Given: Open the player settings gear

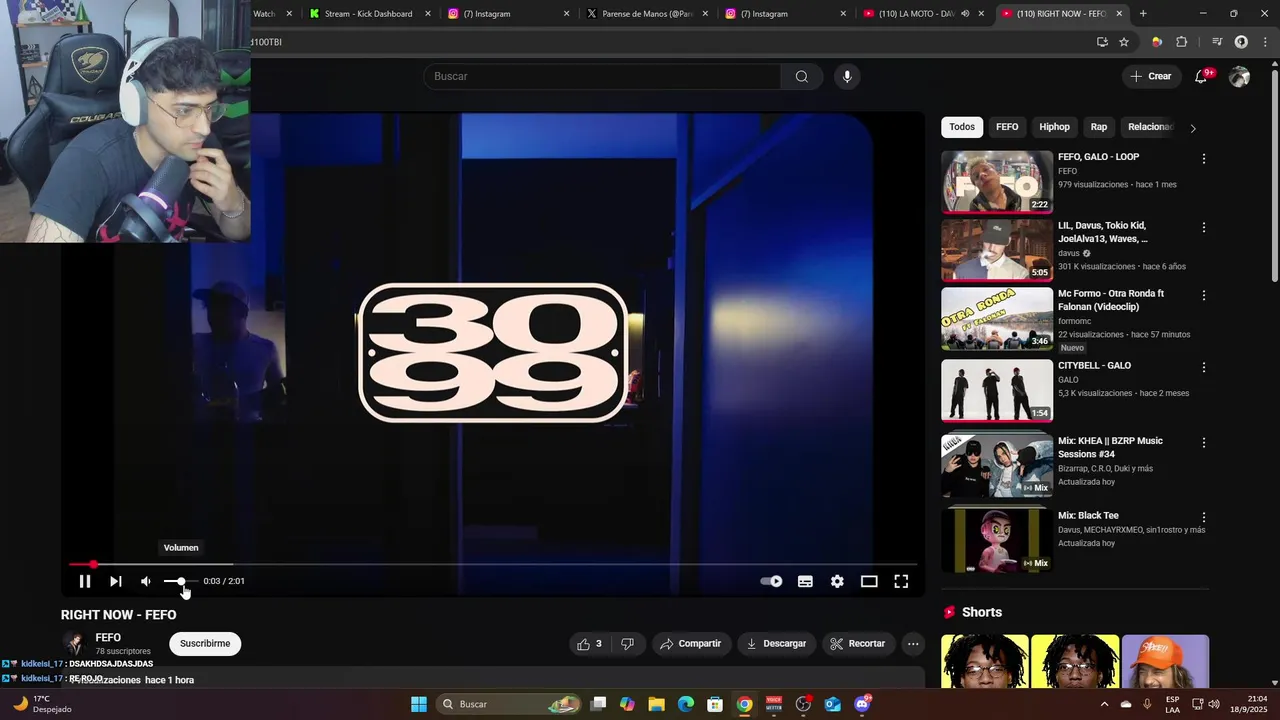Looking at the screenshot, I should click(837, 581).
